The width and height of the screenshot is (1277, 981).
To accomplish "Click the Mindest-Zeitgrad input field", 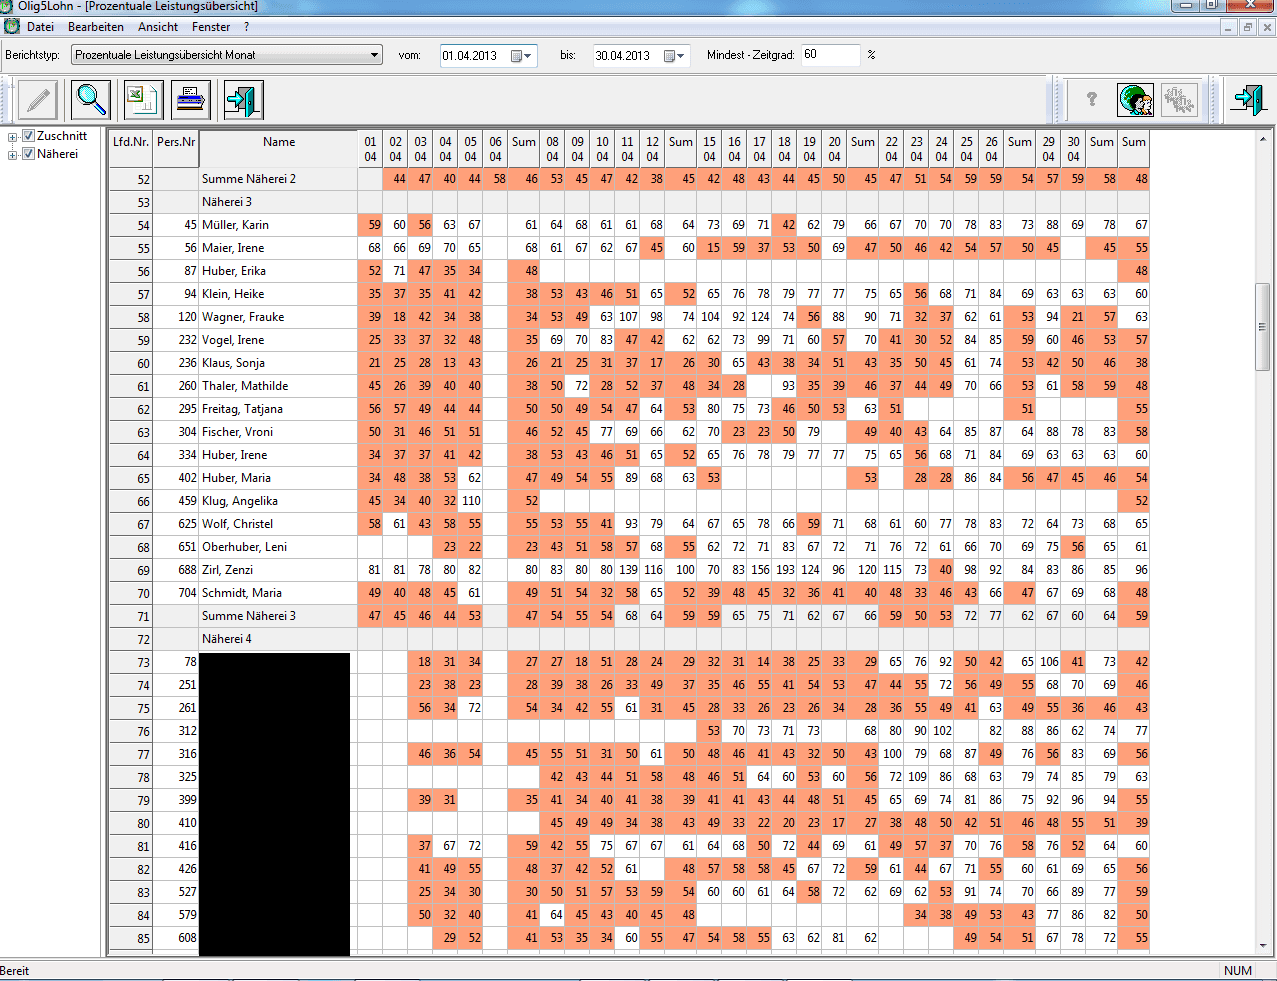I will (x=829, y=55).
